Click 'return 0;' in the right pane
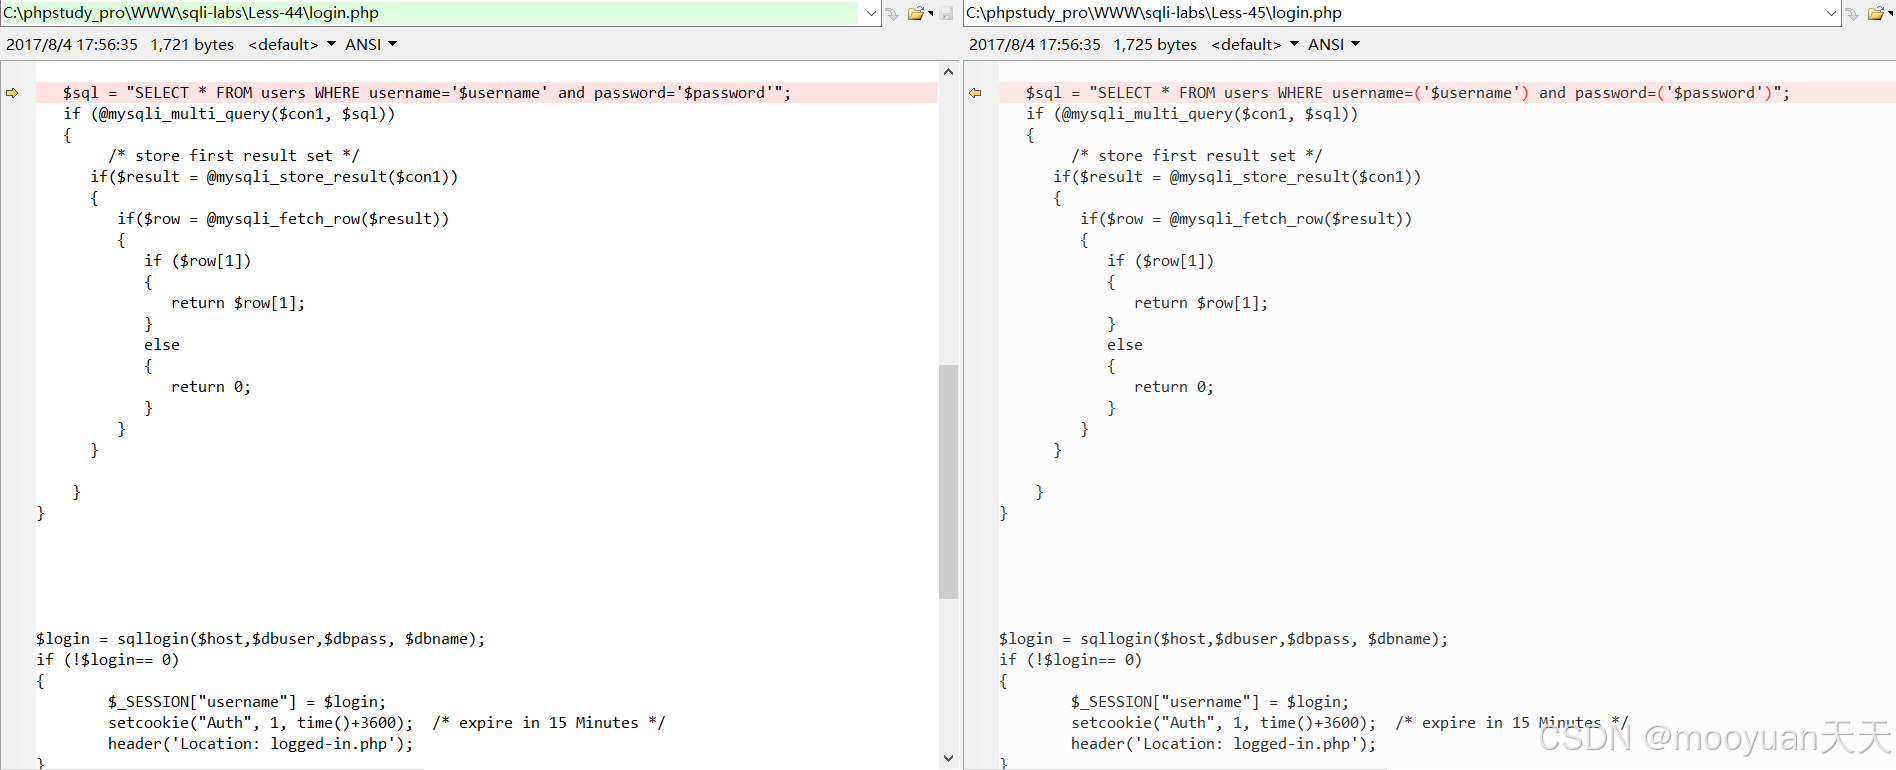 point(1174,387)
